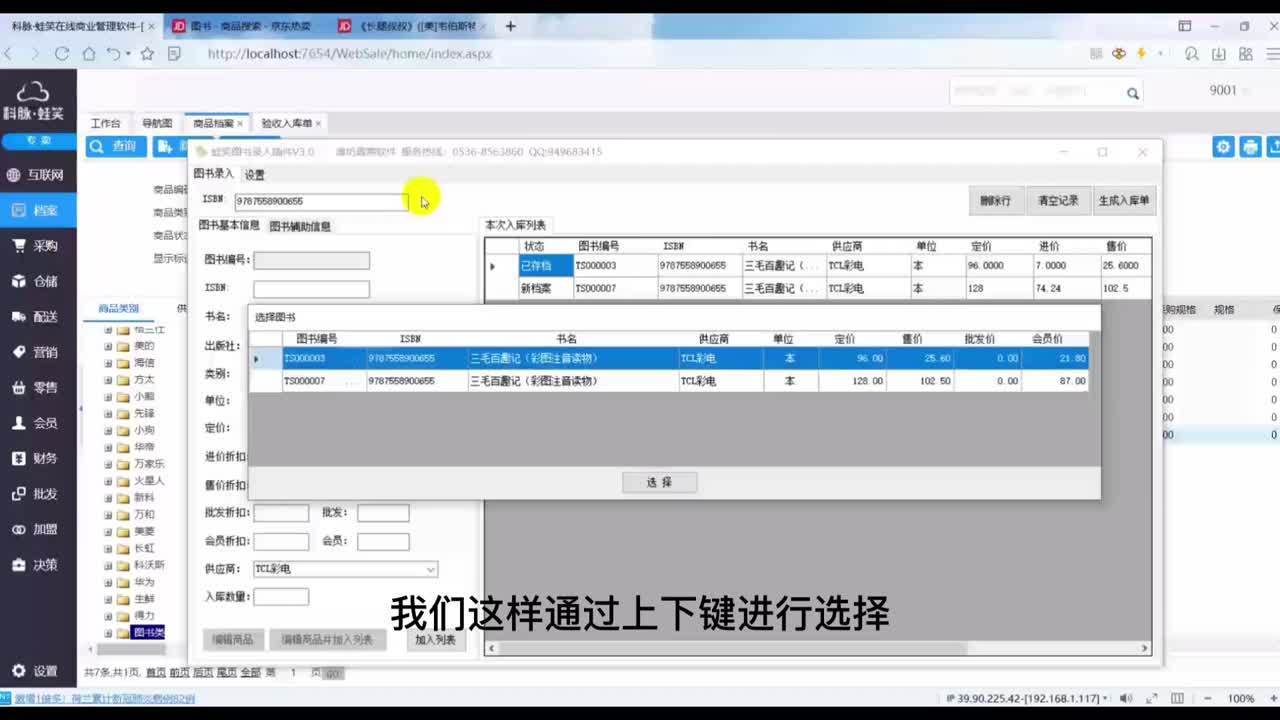Click the blue gear settings icon
The height and width of the screenshot is (720, 1280).
[1223, 147]
